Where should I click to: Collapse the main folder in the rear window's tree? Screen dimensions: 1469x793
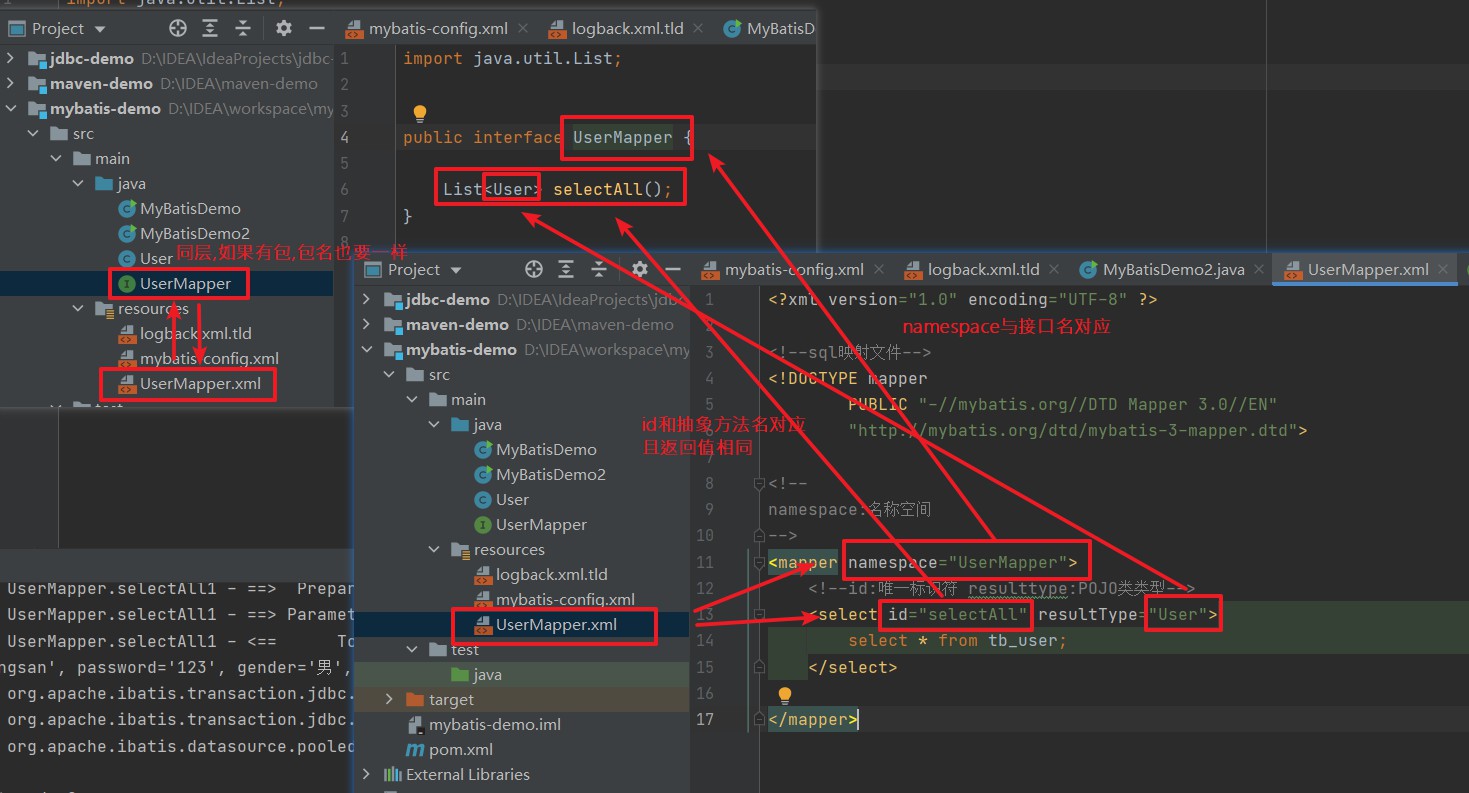[56, 158]
